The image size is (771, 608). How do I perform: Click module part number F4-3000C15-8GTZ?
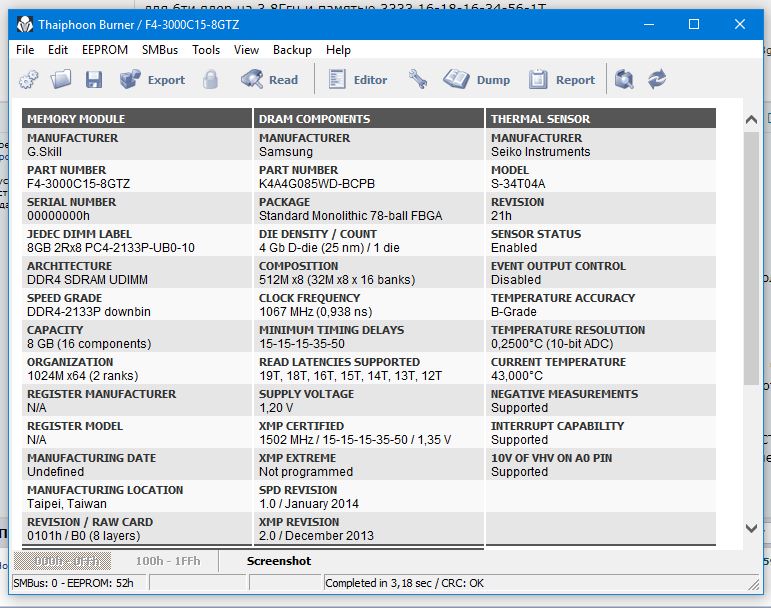[79, 184]
